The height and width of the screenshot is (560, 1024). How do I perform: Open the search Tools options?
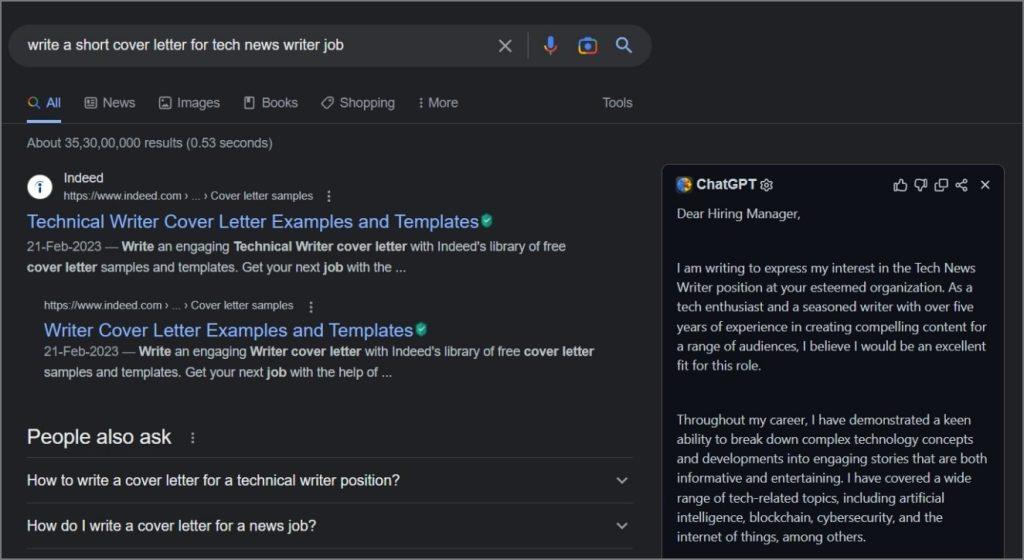(617, 103)
